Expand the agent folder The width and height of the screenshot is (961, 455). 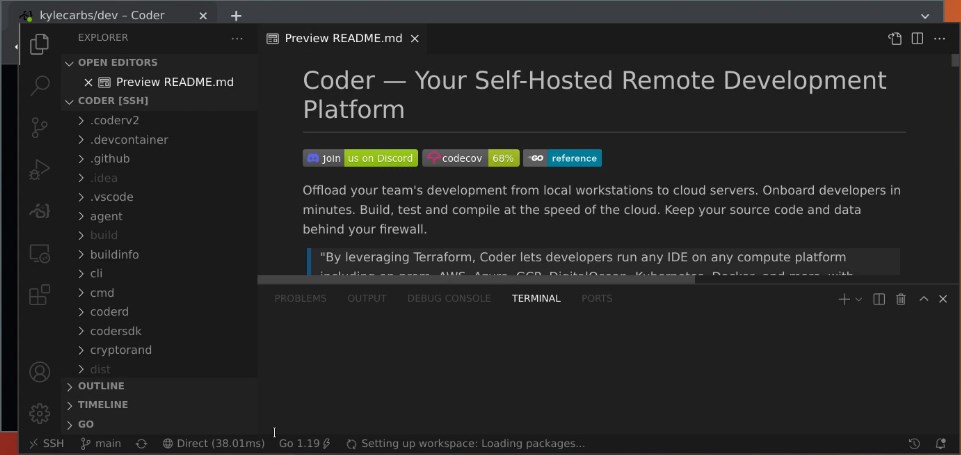(x=159, y=216)
